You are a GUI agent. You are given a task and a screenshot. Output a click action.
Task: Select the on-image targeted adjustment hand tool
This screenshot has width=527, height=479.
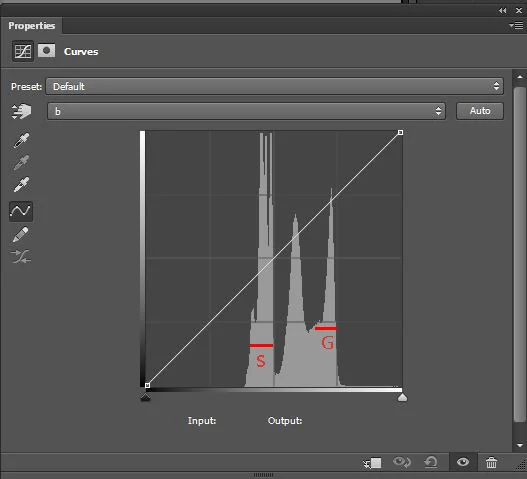point(21,111)
